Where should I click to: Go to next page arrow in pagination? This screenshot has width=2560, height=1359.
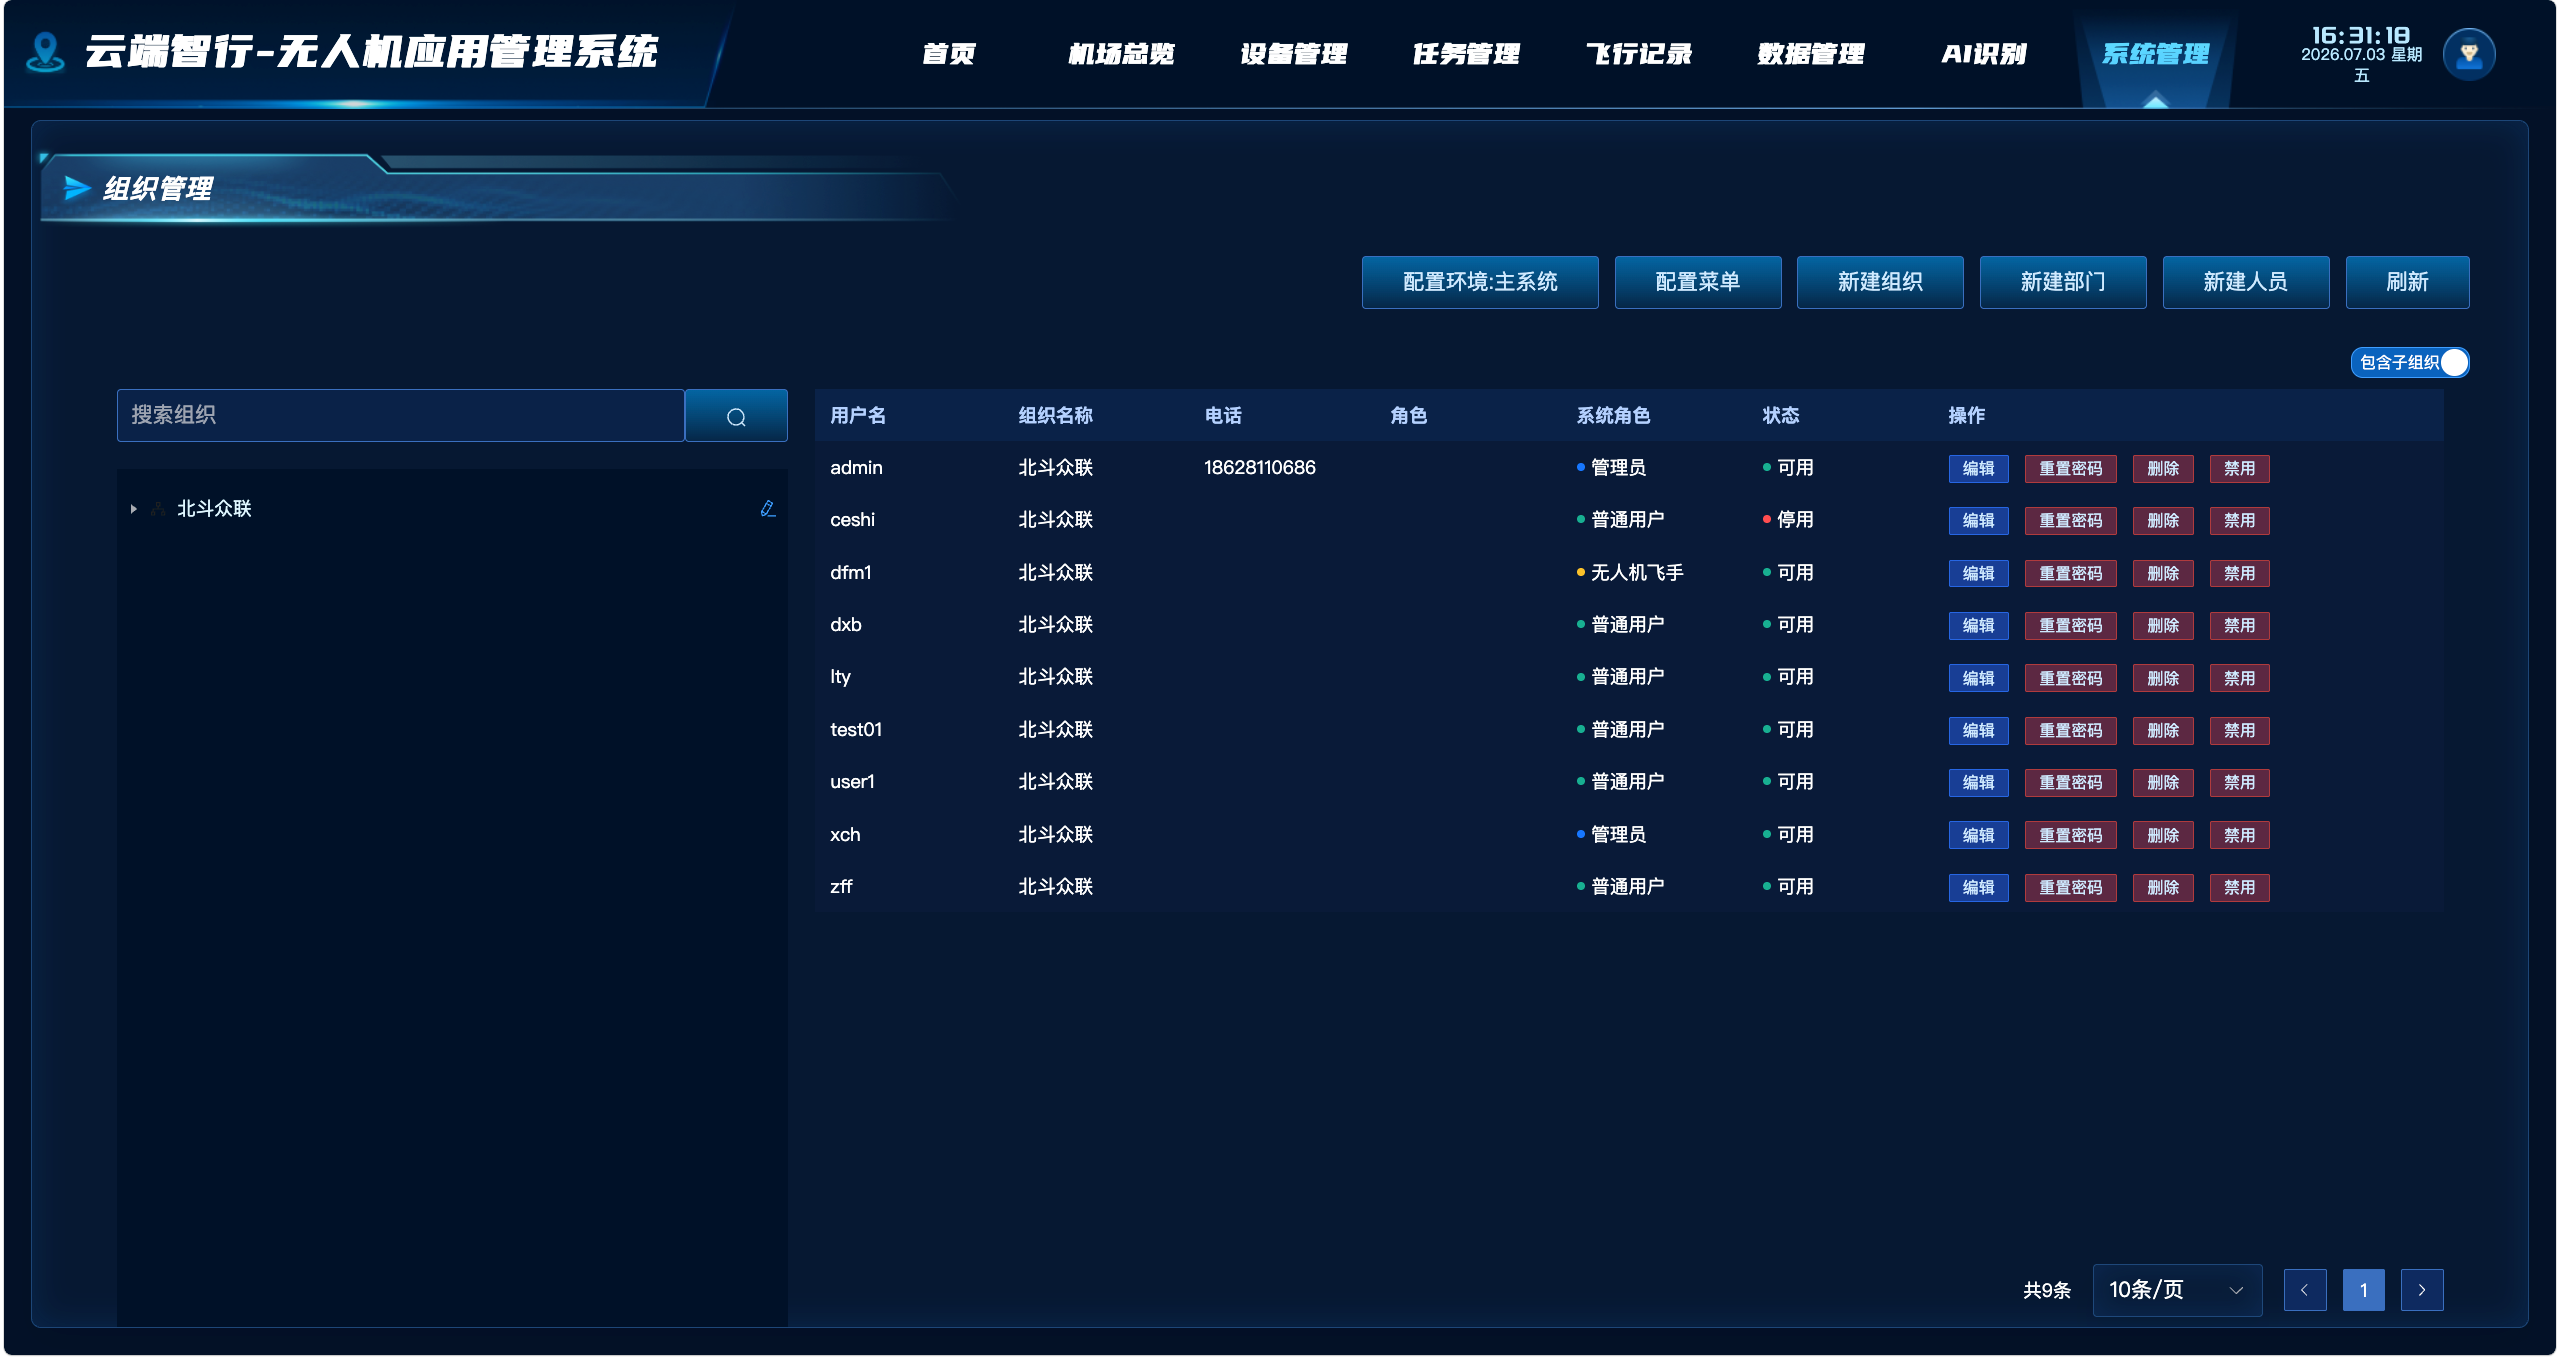point(2422,1290)
